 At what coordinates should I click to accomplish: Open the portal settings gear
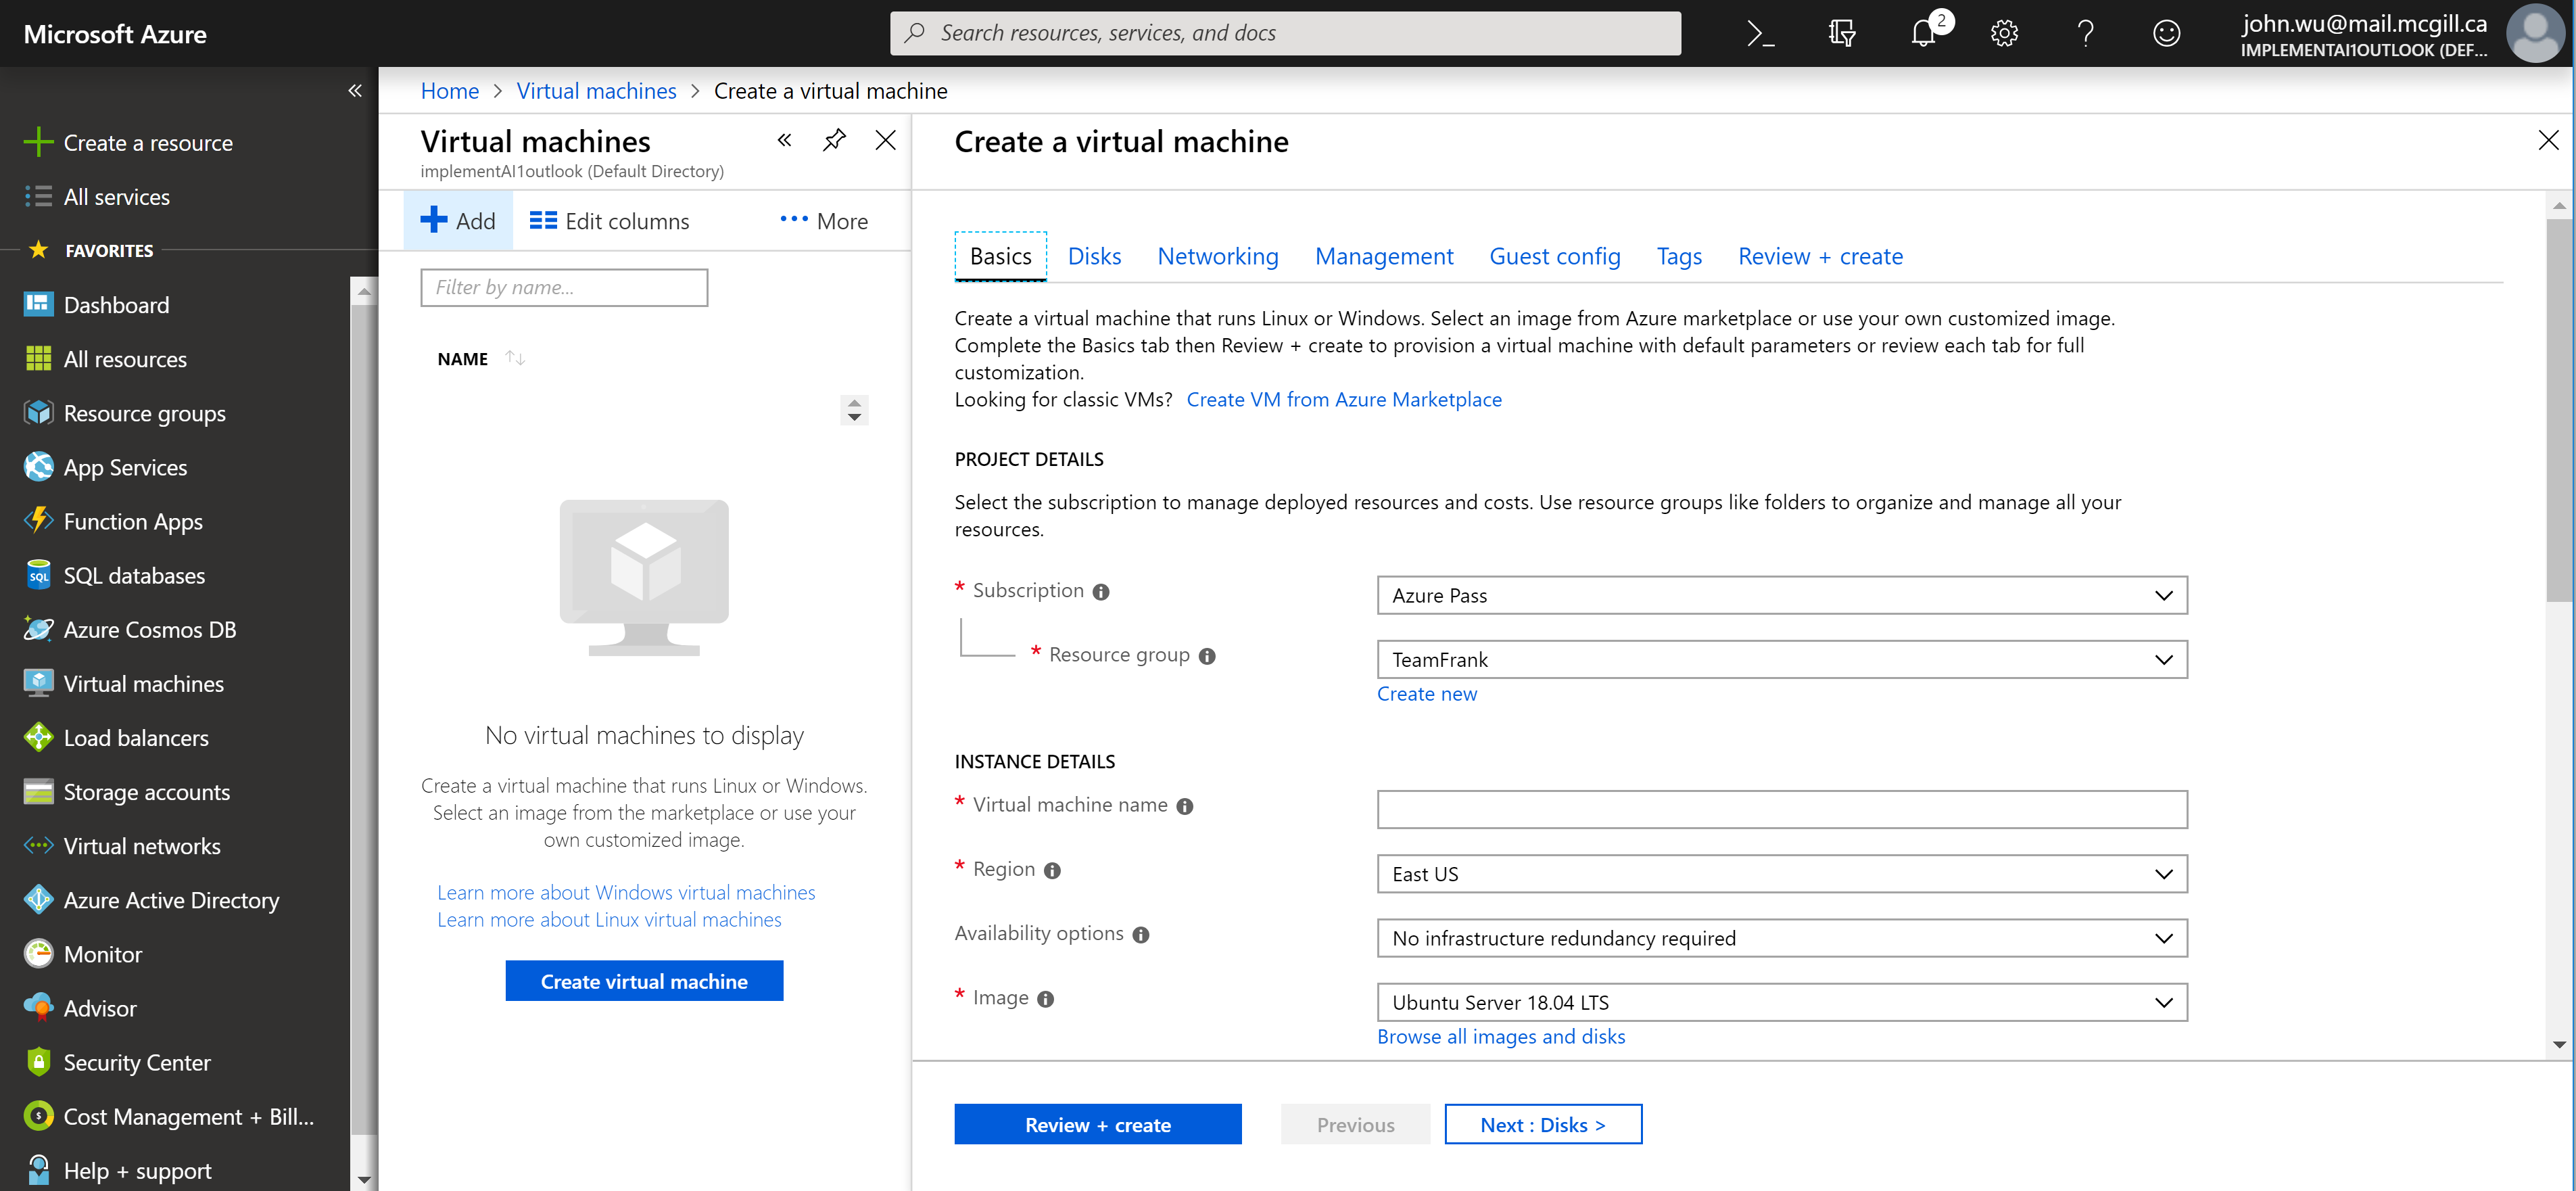pos(2004,33)
